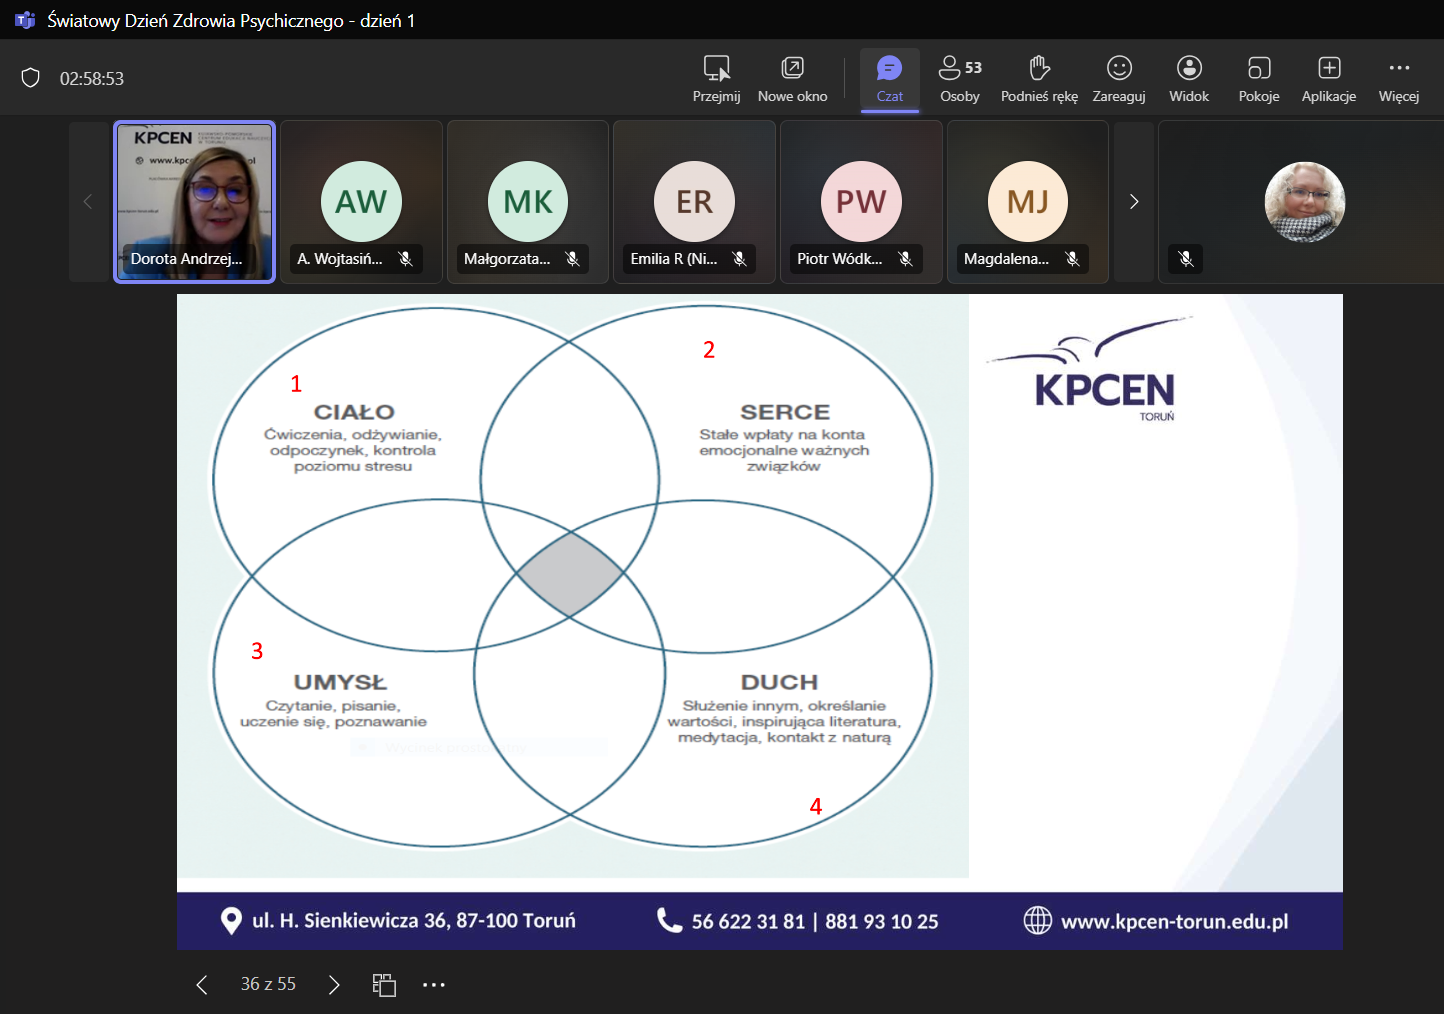Click the 36 z 55 slide counter
This screenshot has width=1444, height=1014.
point(268,984)
